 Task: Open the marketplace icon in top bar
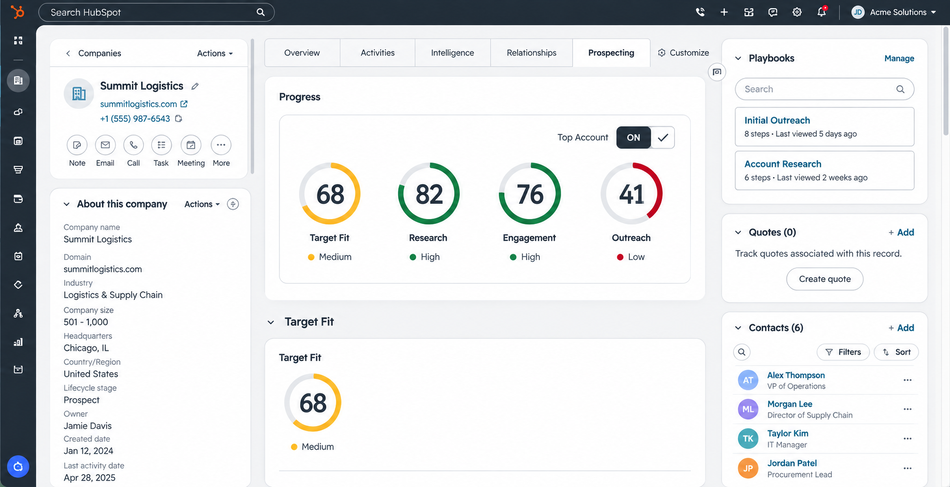click(749, 12)
